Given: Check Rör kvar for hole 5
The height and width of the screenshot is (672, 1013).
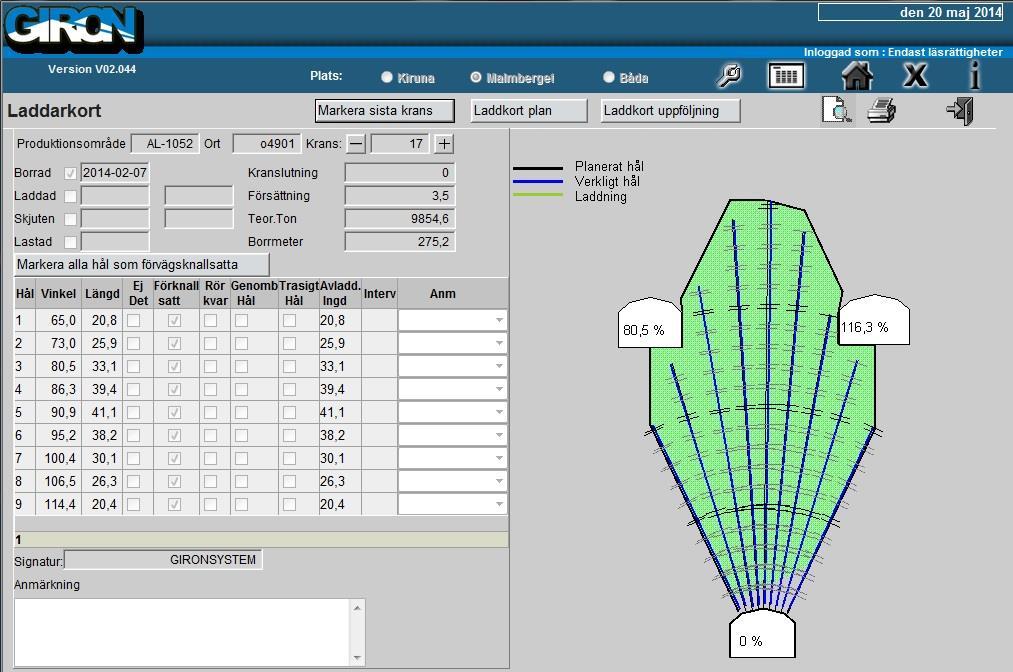Looking at the screenshot, I should pos(211,412).
